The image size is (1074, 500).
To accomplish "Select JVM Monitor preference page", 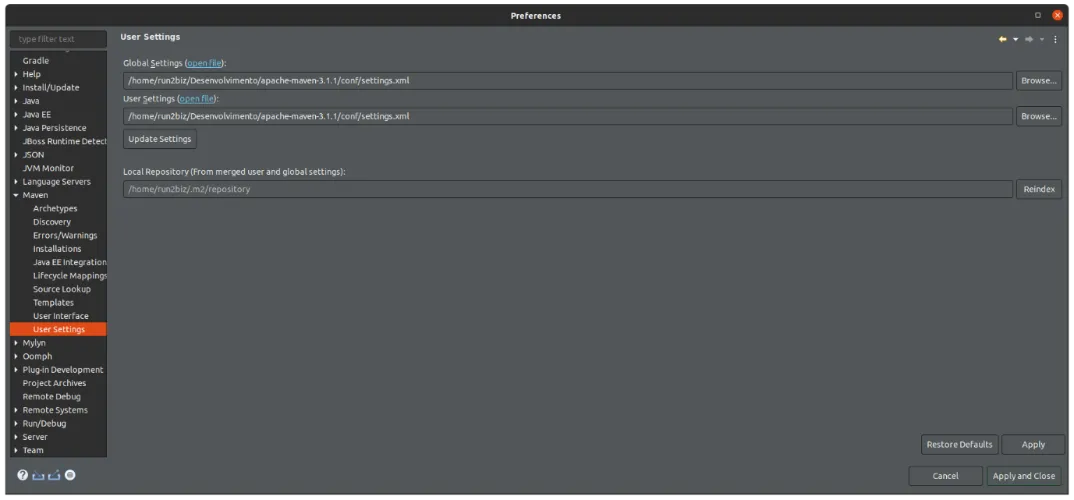I will click(48, 168).
